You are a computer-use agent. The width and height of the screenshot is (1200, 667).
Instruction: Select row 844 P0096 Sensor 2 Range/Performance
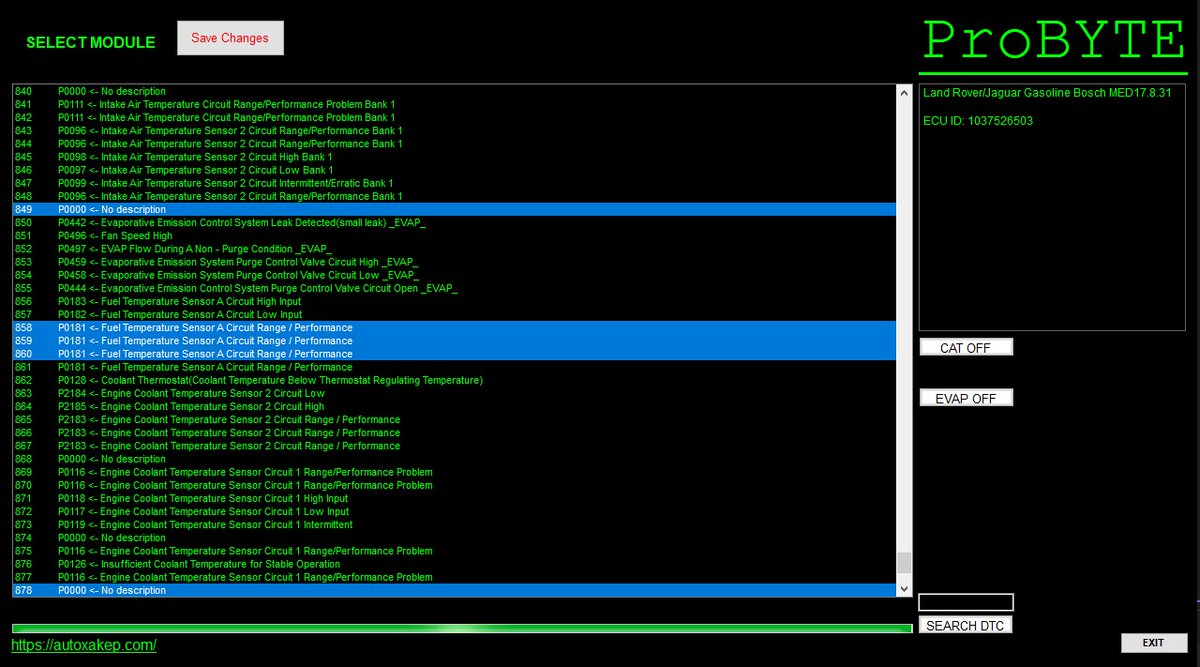pos(454,144)
